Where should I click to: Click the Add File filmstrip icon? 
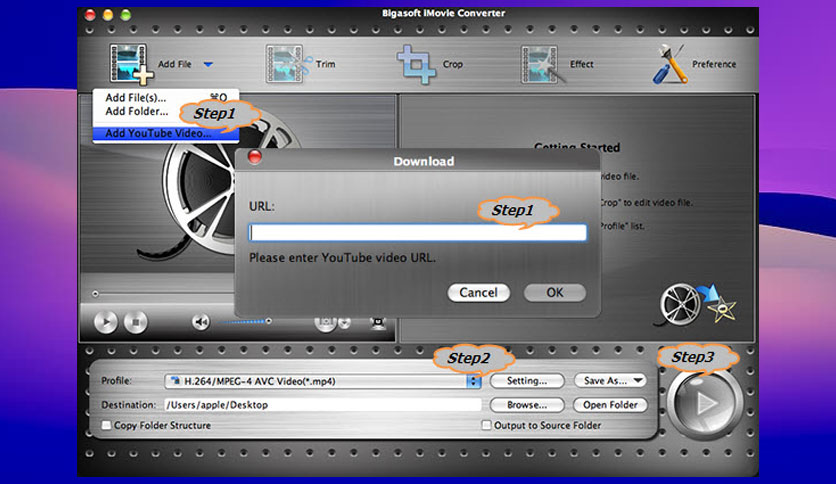(131, 64)
